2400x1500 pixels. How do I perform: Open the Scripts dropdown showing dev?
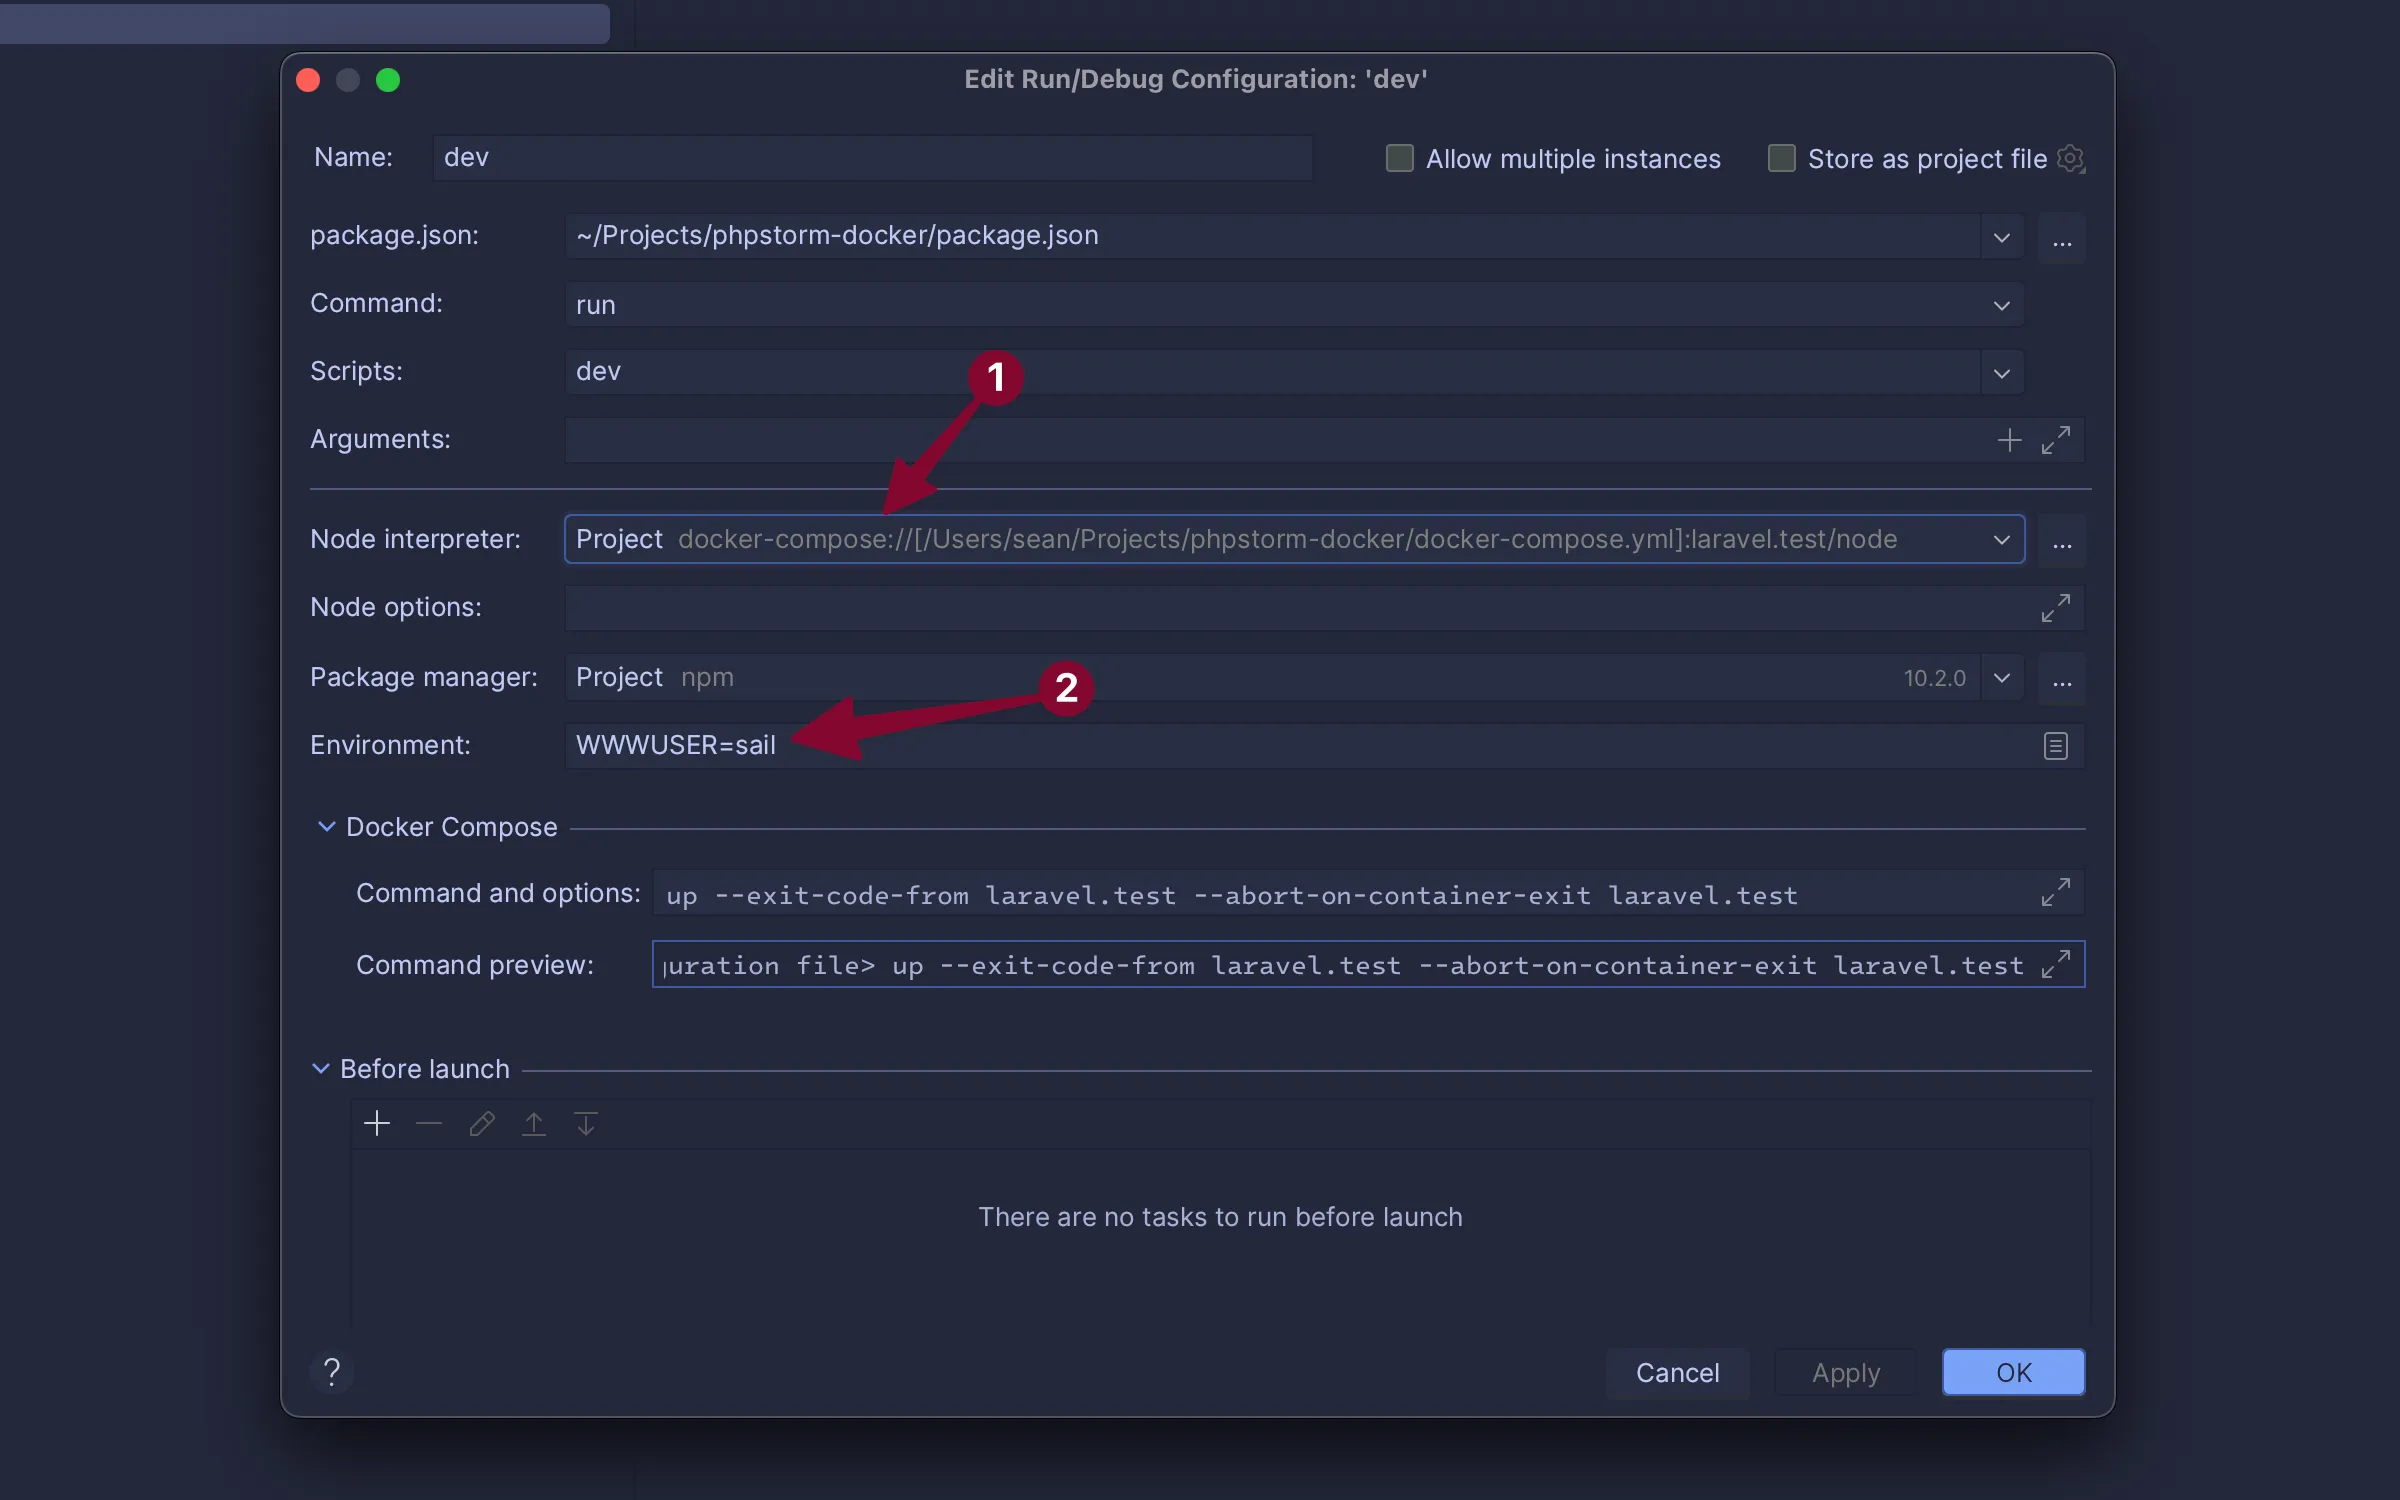click(x=2002, y=373)
